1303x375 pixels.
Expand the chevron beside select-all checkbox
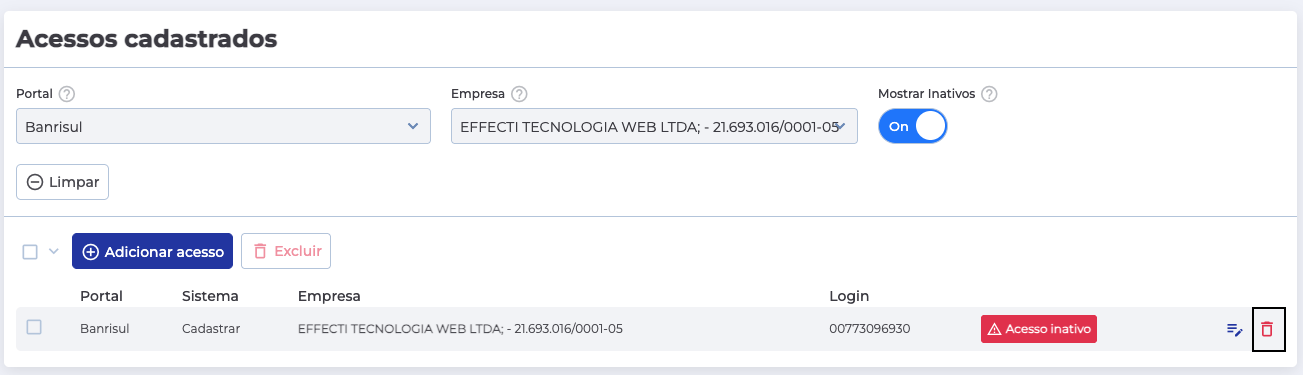click(54, 252)
